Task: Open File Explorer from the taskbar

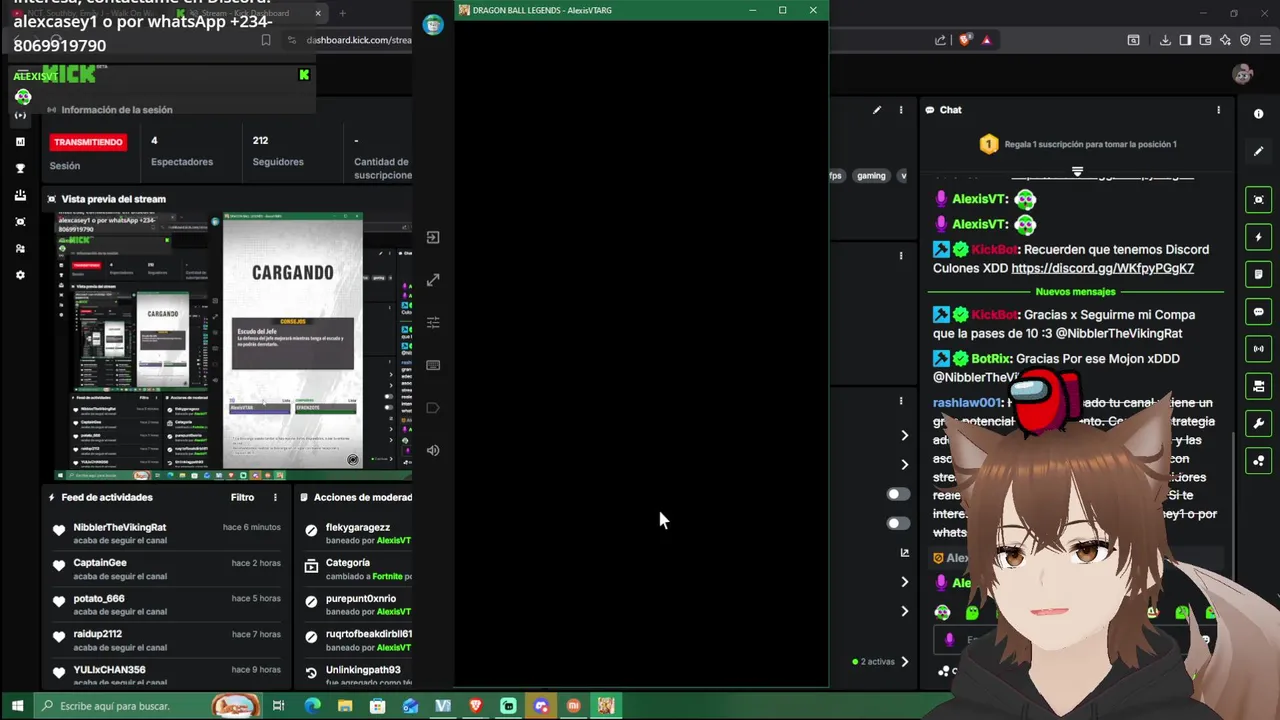Action: [345, 706]
